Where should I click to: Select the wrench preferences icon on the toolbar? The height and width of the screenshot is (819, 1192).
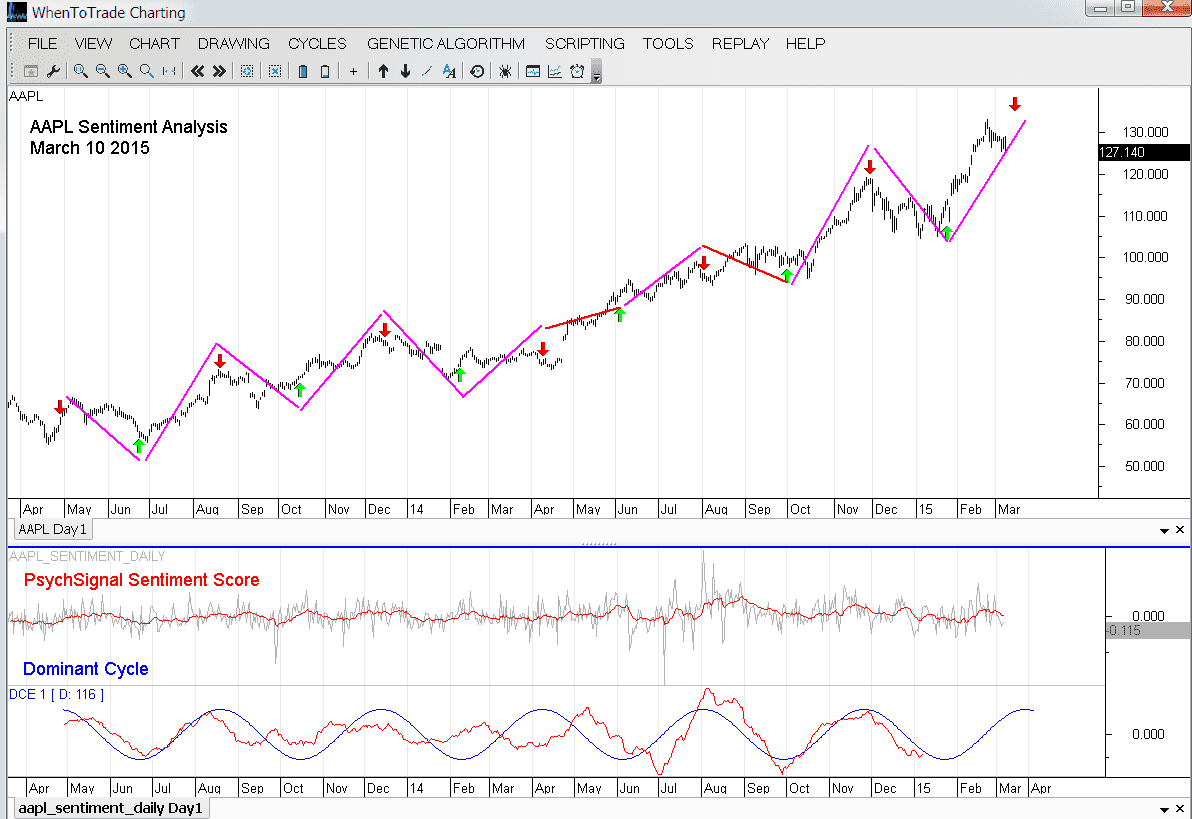coord(55,70)
